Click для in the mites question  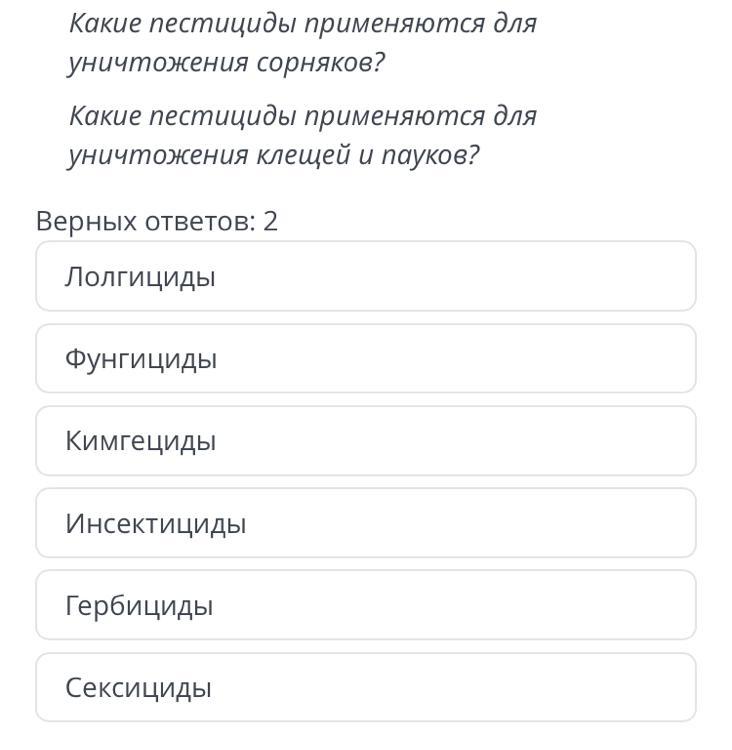pos(516,116)
